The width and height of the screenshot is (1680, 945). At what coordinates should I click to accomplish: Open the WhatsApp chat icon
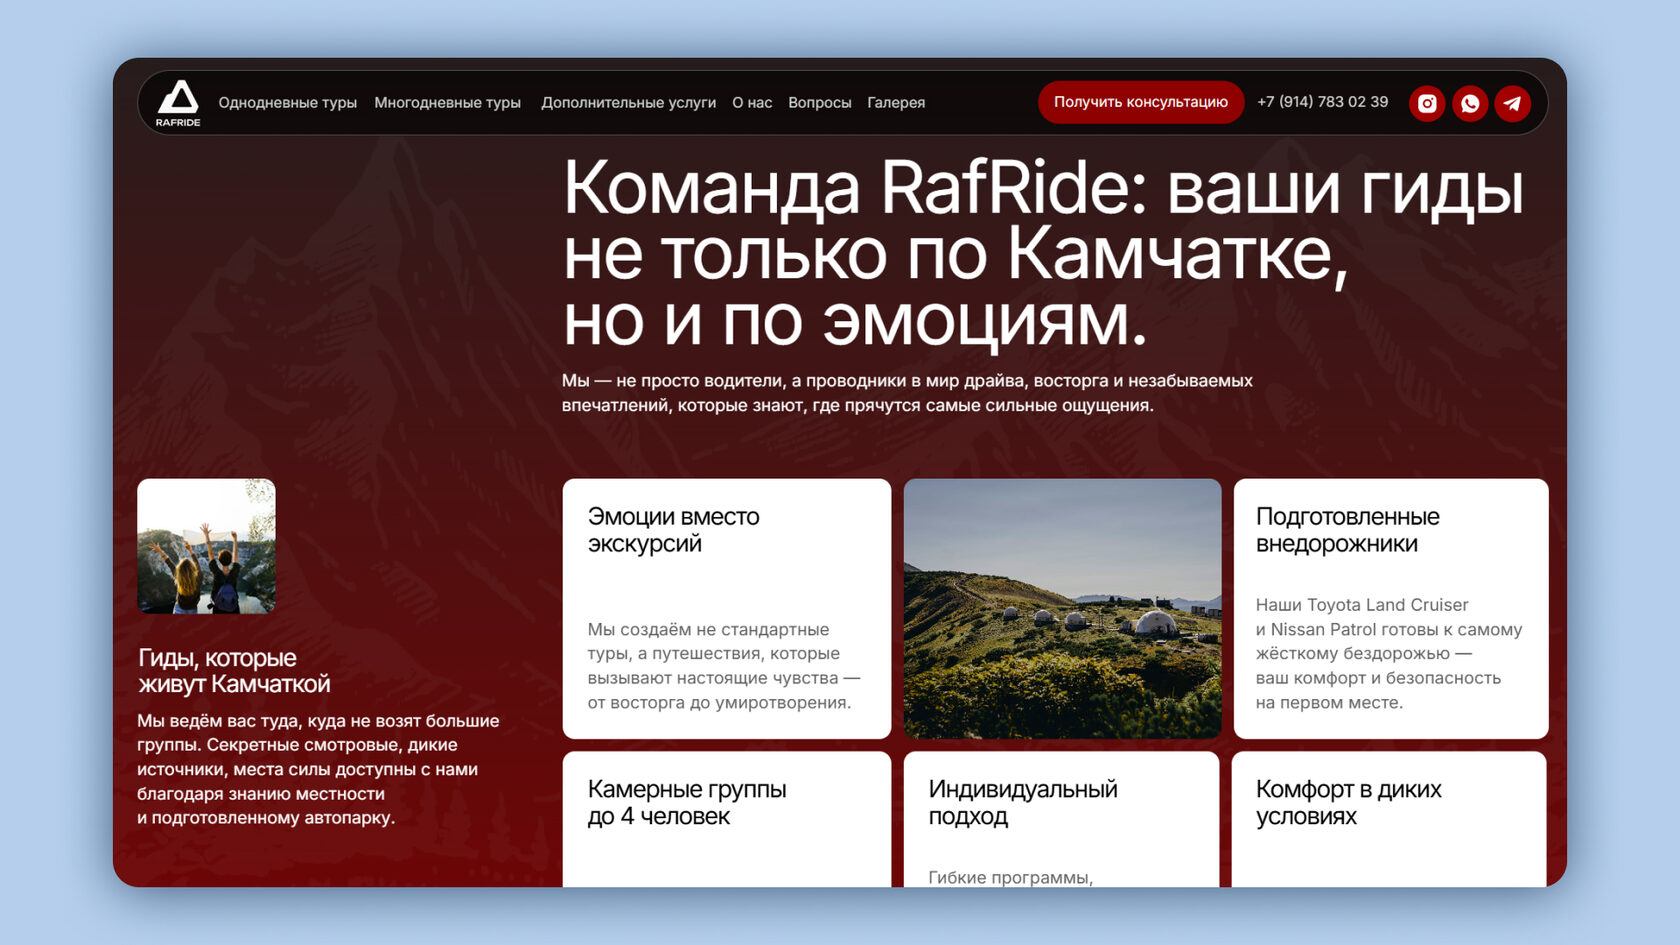1470,103
